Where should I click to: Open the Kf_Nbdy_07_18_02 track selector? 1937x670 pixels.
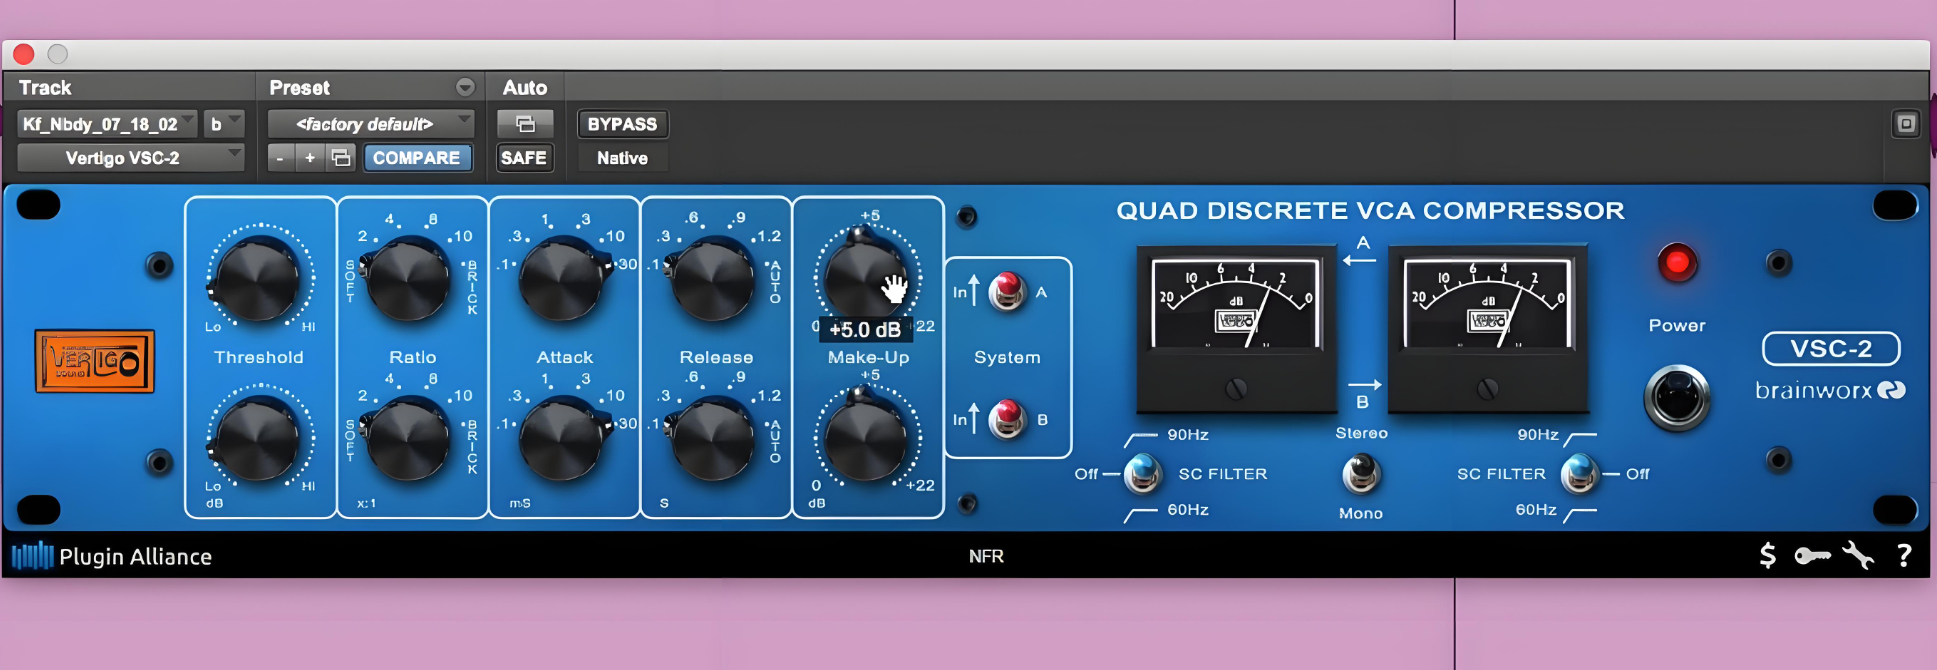(107, 124)
